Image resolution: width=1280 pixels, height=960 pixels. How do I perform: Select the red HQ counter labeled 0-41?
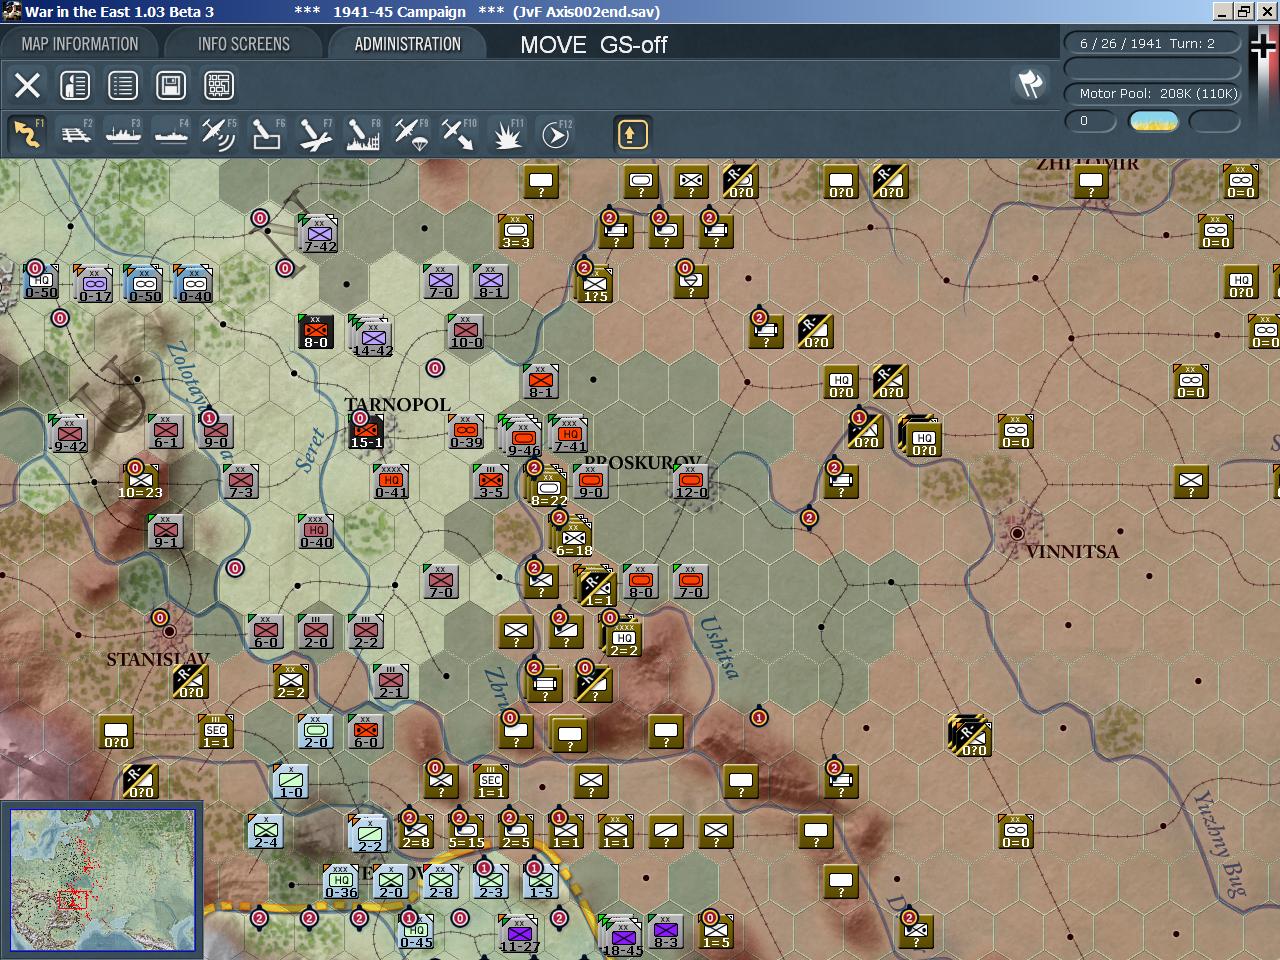[x=391, y=481]
